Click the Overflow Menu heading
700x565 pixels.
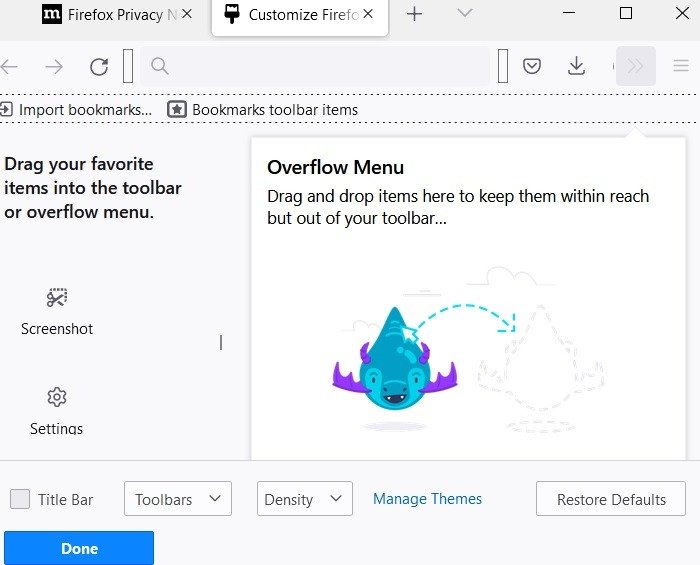(x=335, y=167)
